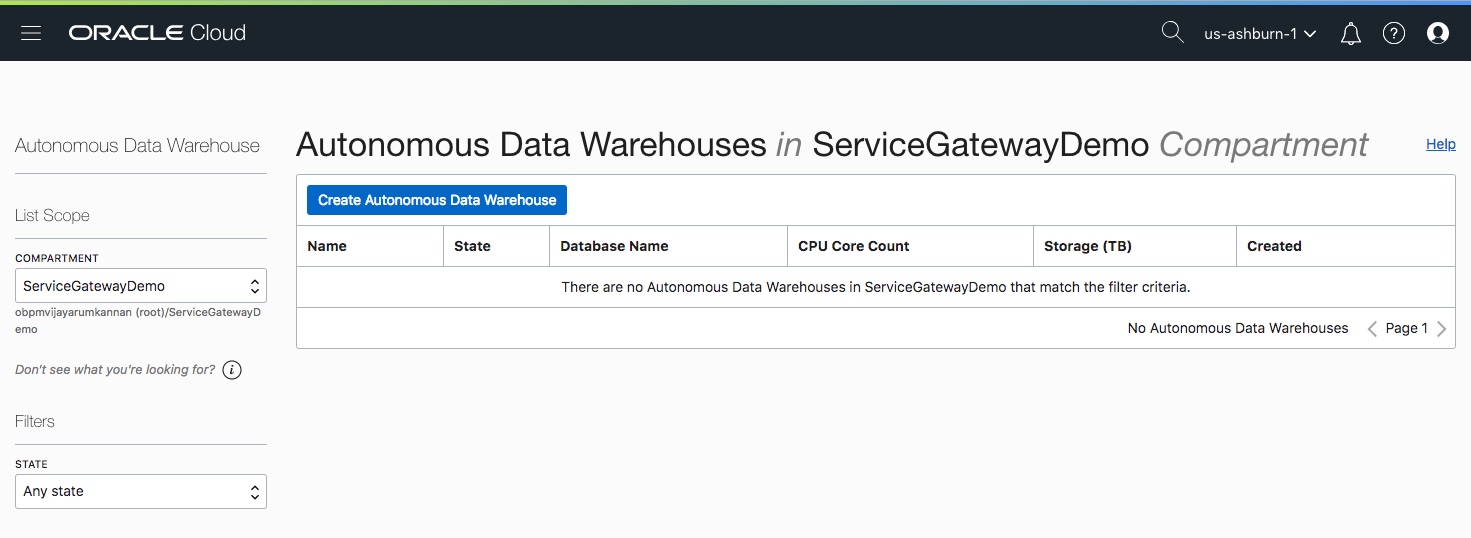Click the CPU Core Count column header

click(854, 246)
